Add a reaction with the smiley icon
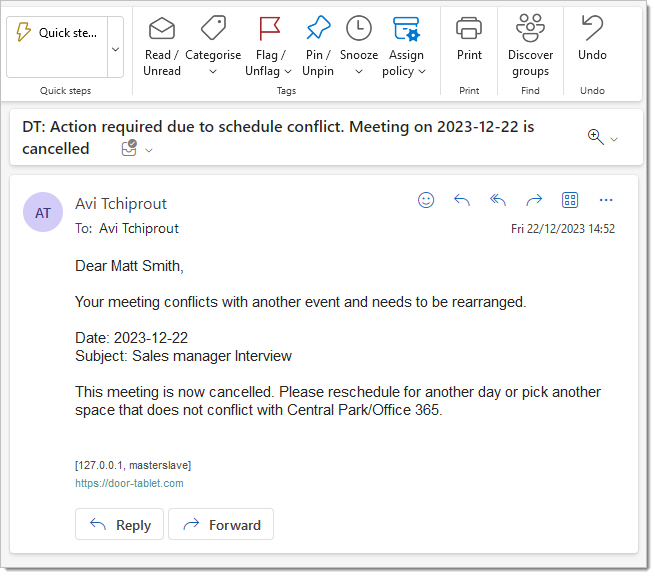 tap(426, 200)
